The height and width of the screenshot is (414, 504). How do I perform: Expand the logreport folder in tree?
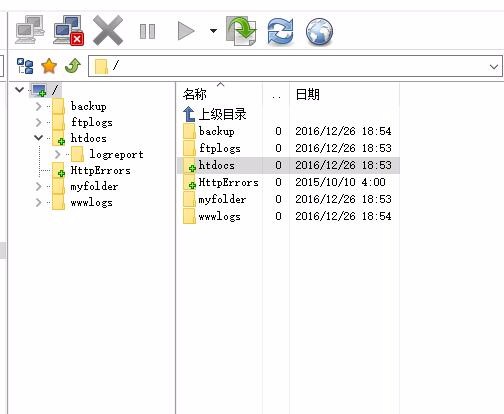coord(57,154)
